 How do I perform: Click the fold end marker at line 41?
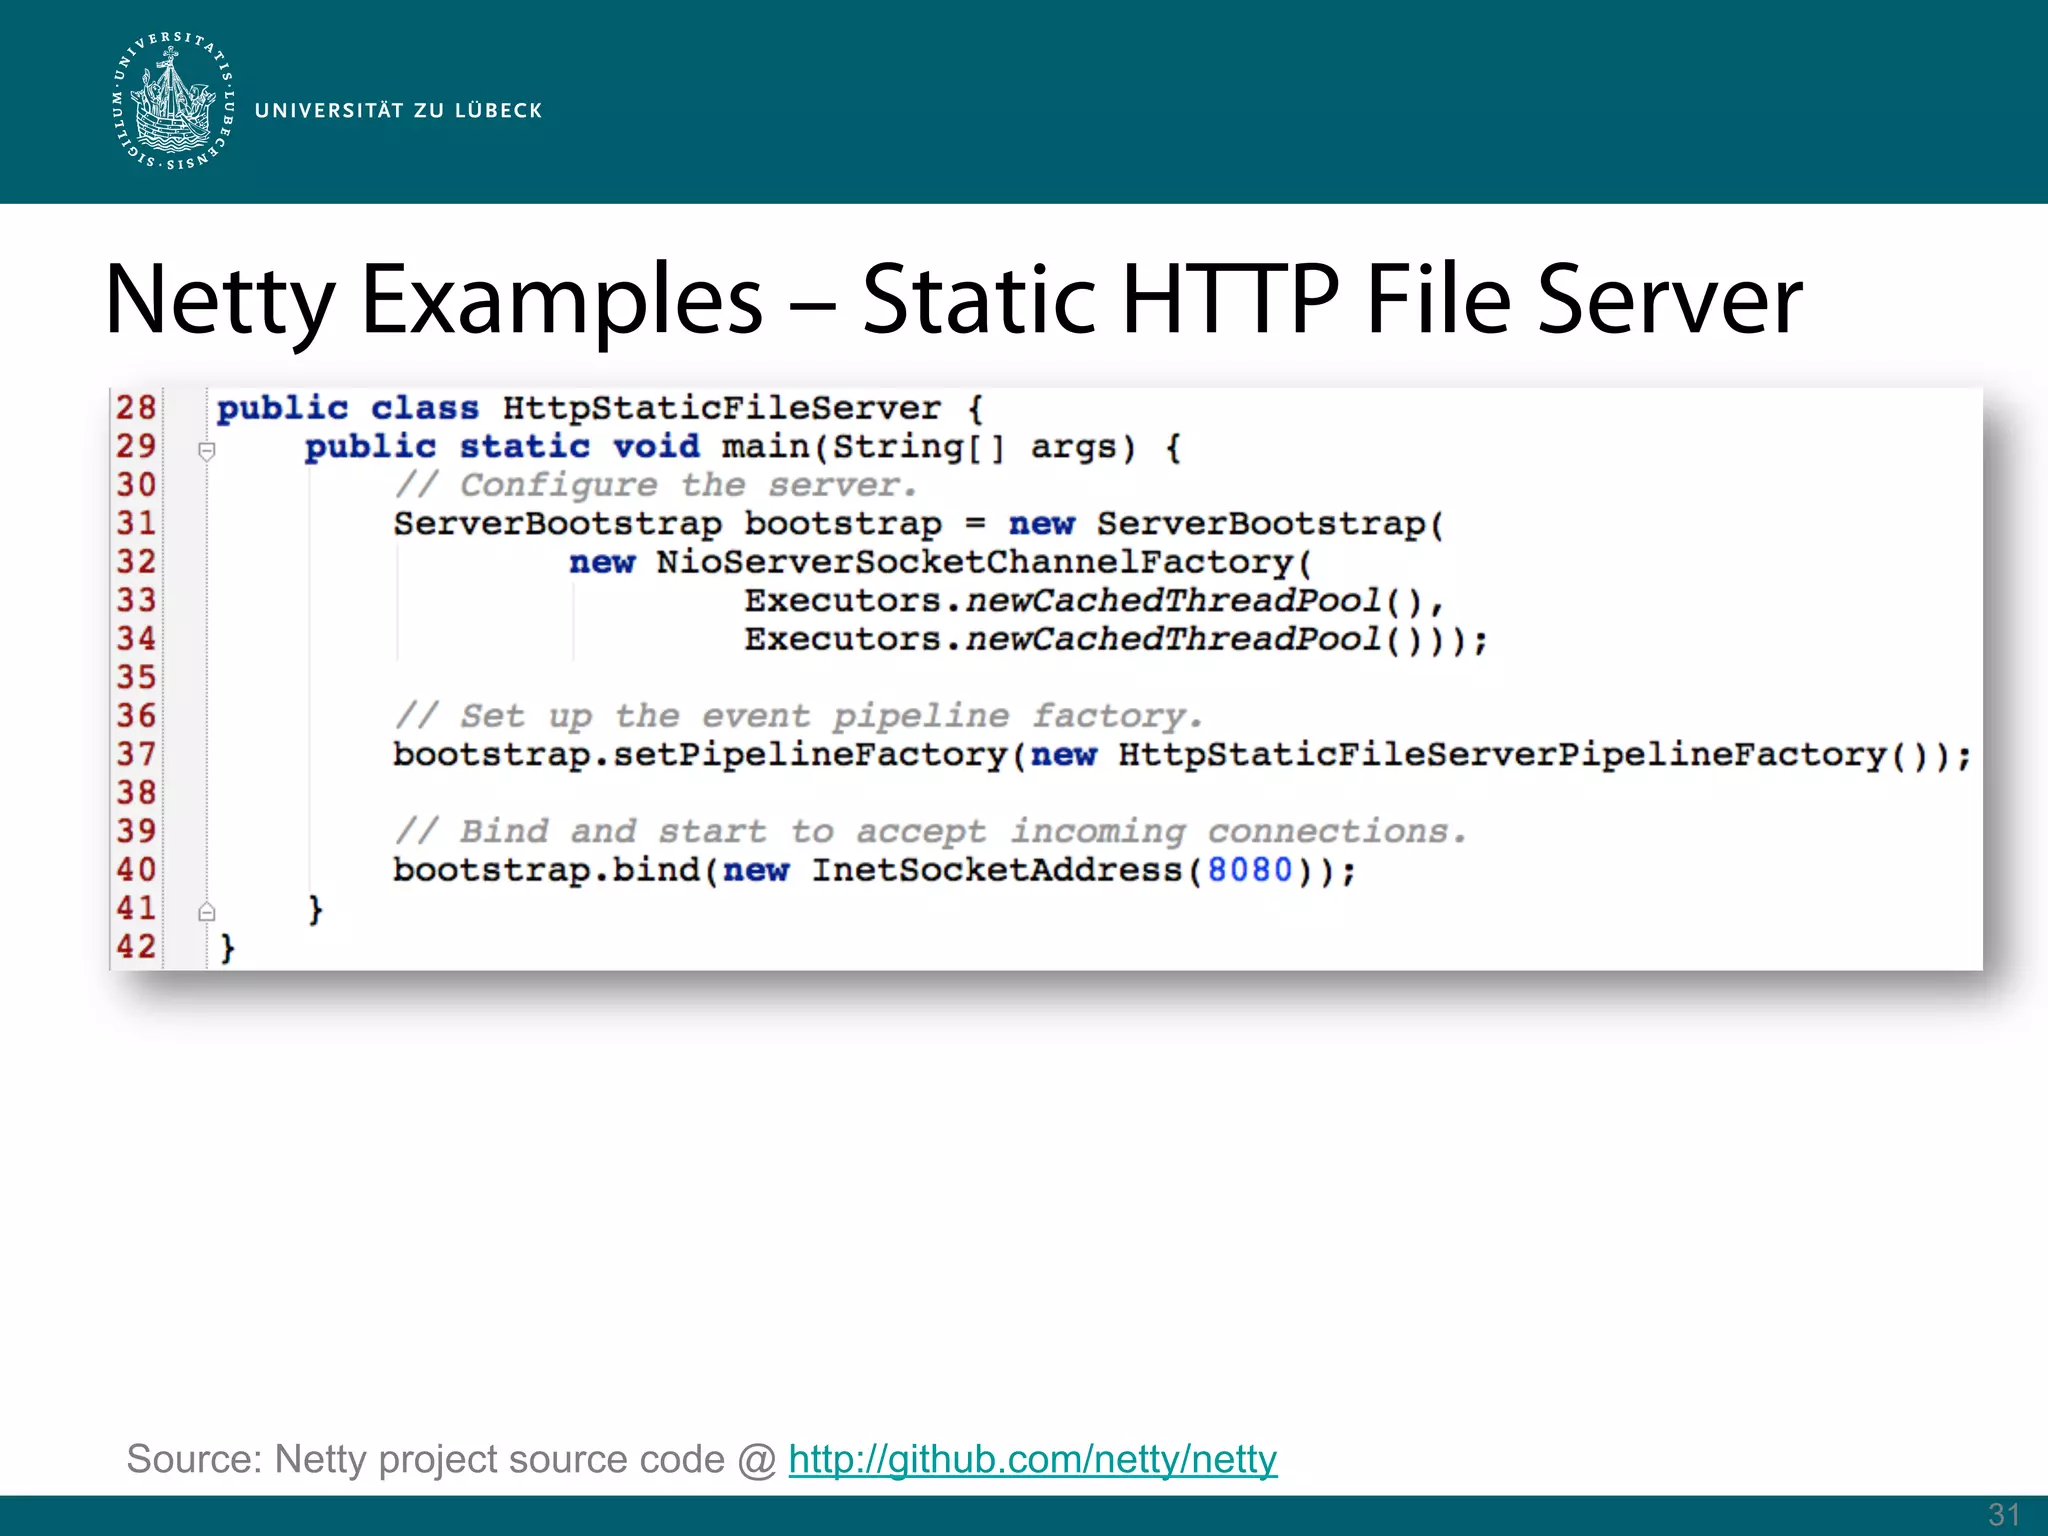pyautogui.click(x=207, y=912)
